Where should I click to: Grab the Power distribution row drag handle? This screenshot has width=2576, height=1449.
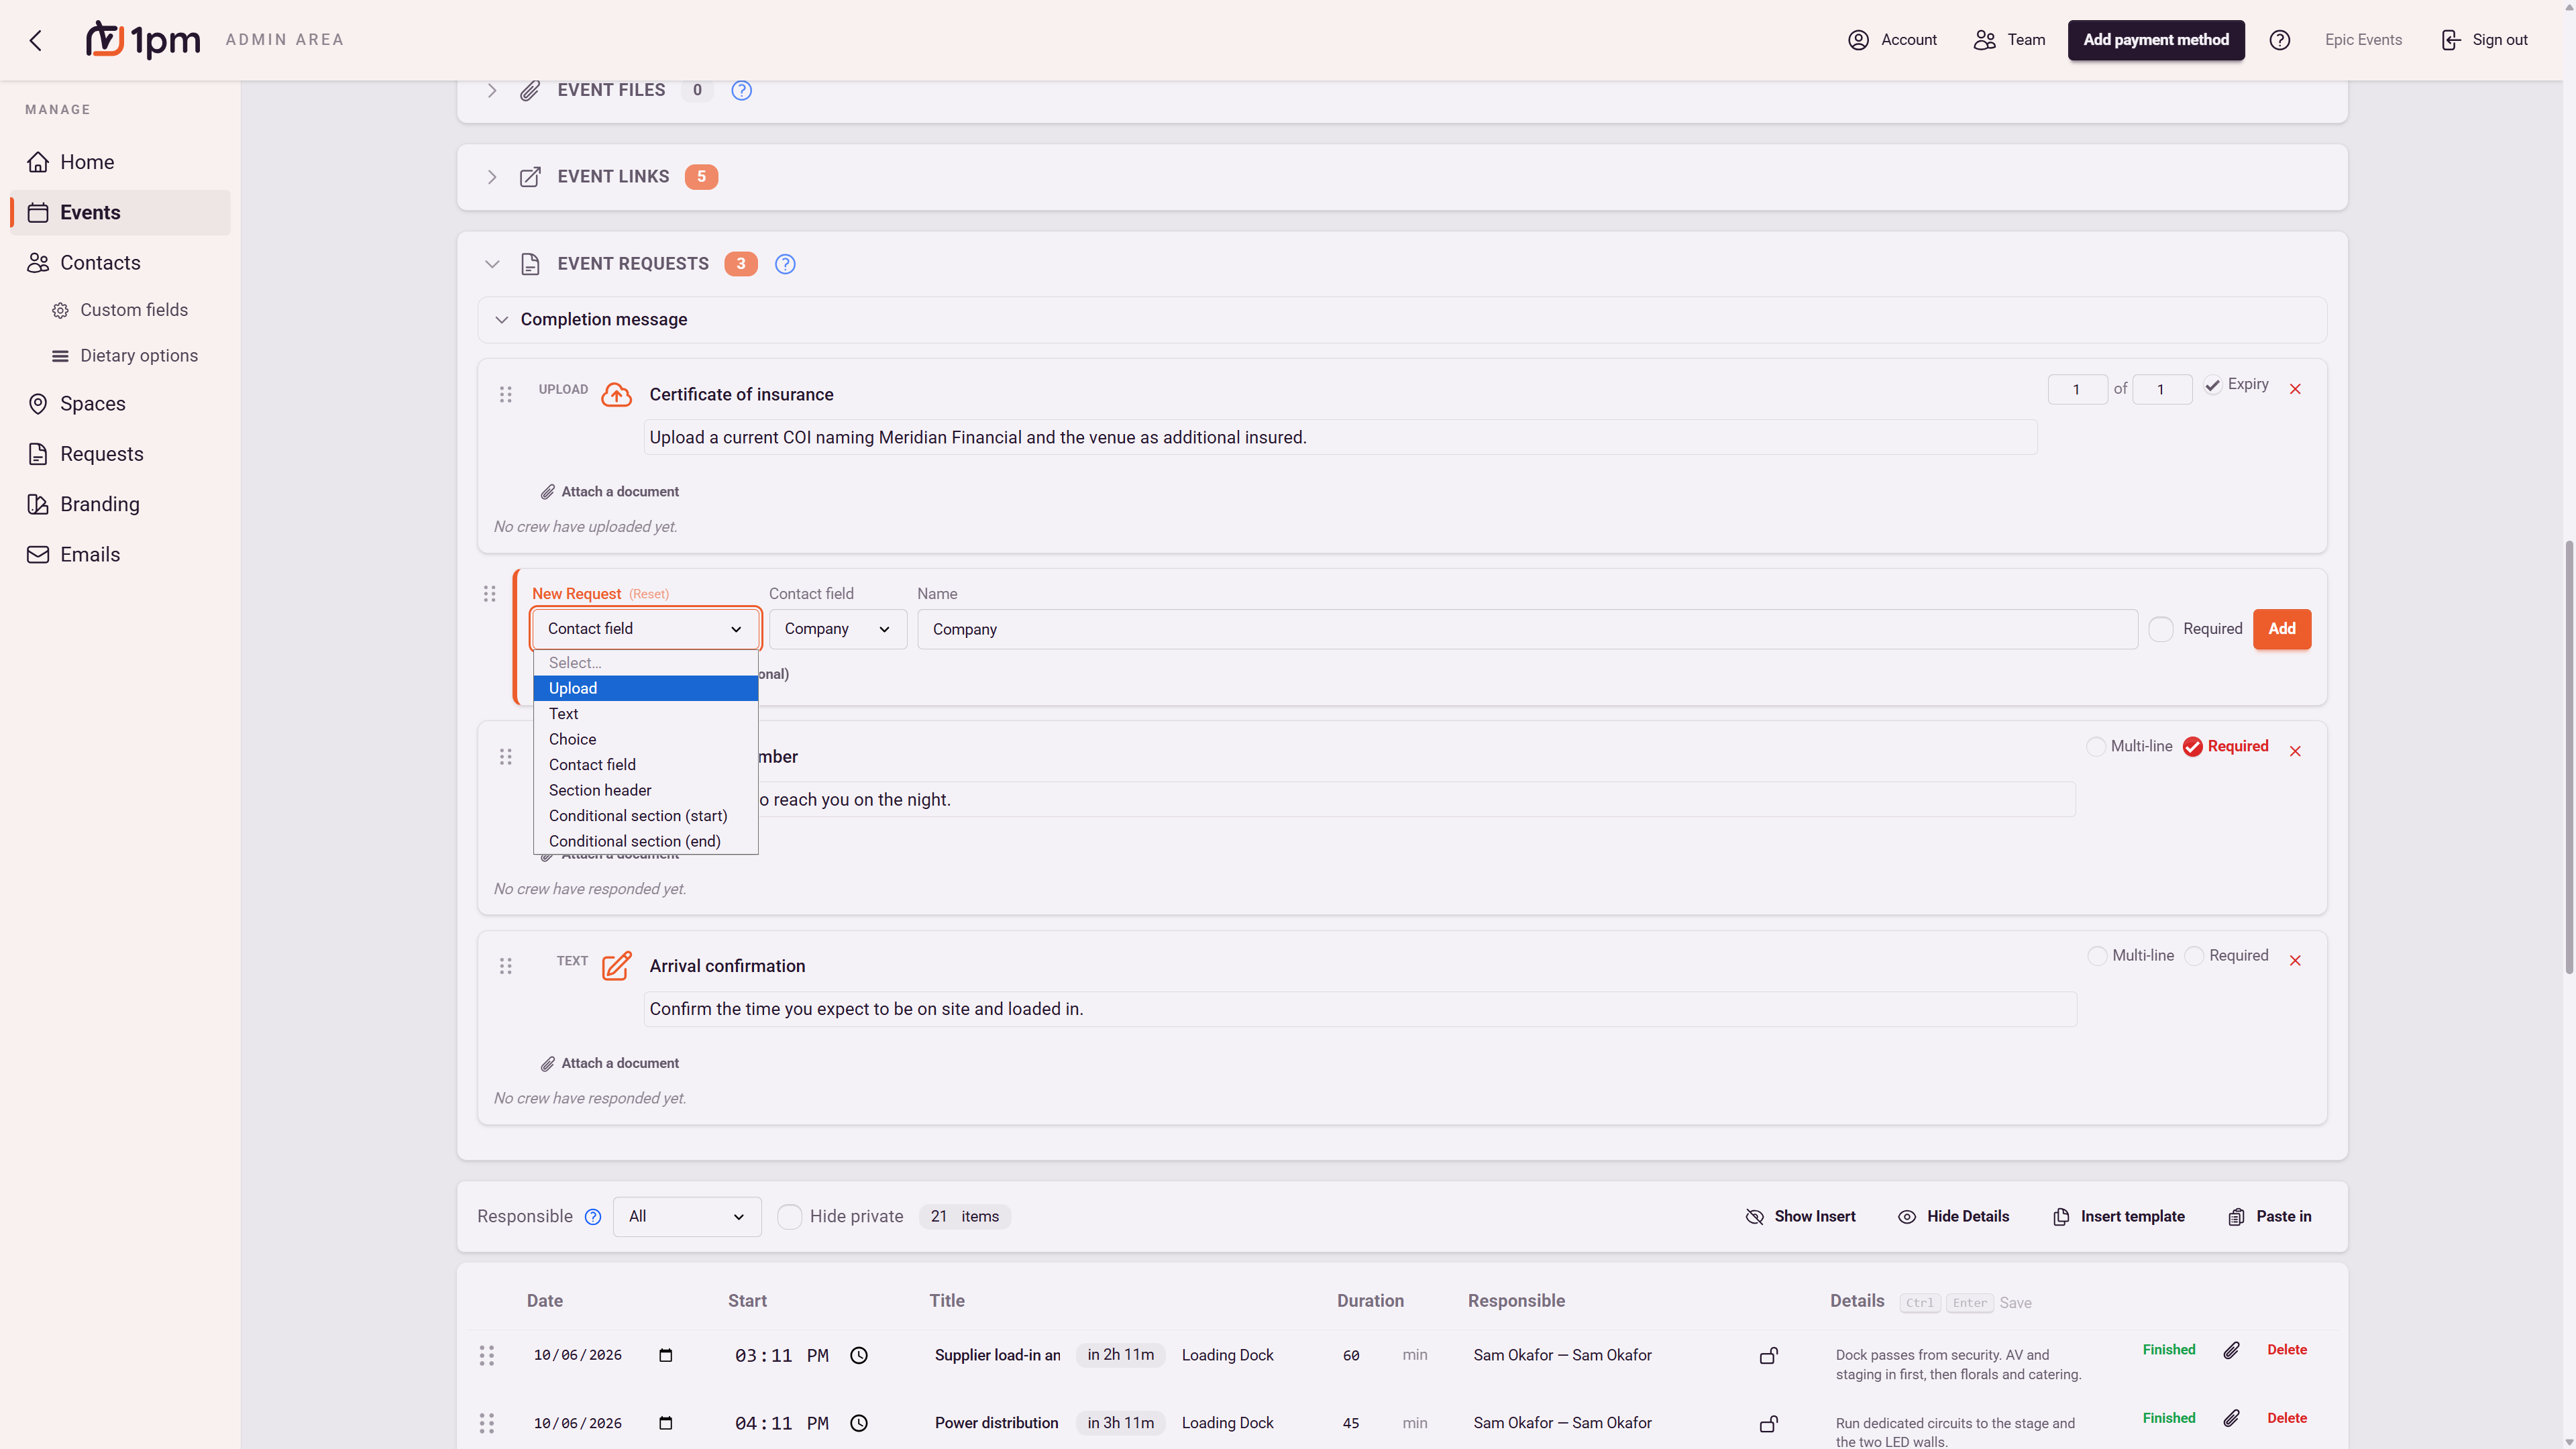pyautogui.click(x=487, y=1423)
